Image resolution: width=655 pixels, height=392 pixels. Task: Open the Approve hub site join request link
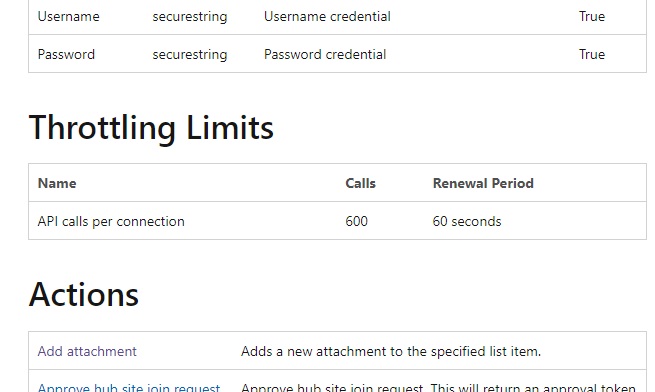tap(129, 387)
